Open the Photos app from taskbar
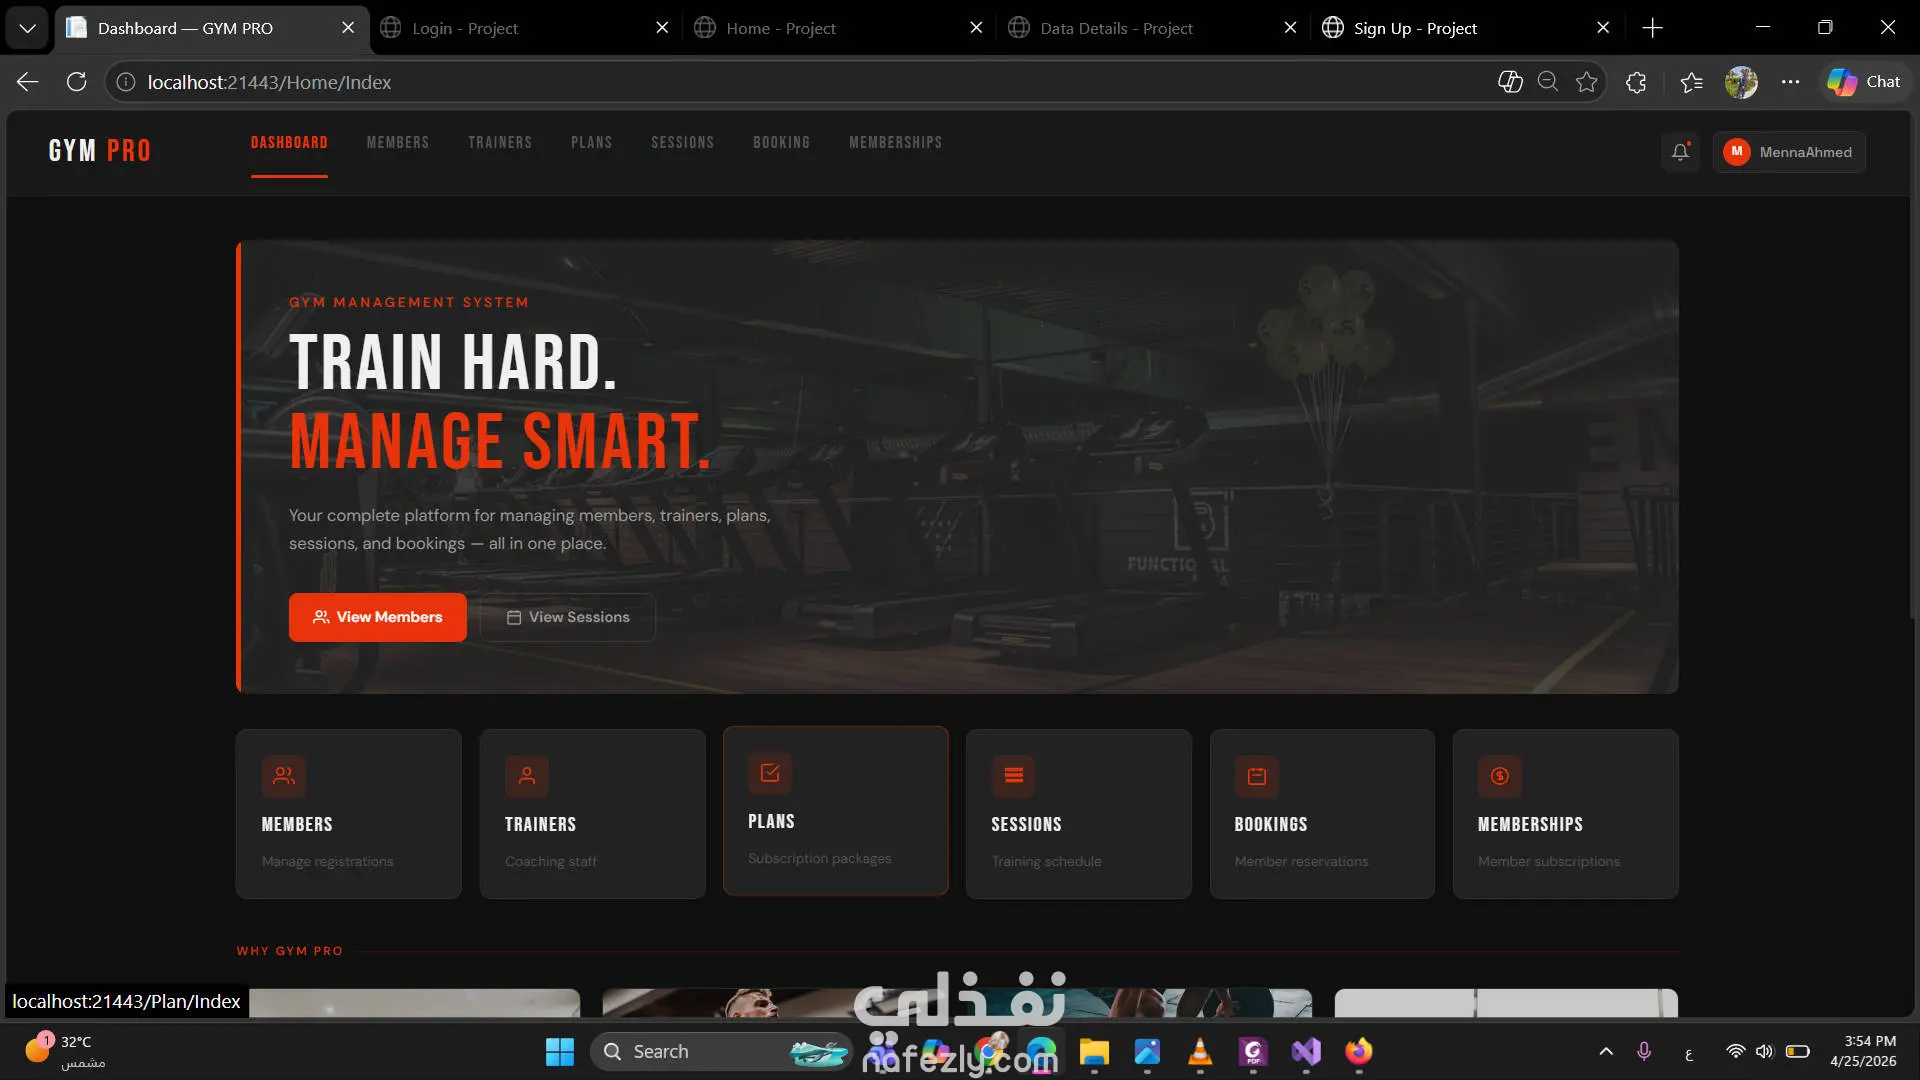This screenshot has width=1920, height=1080. coord(1147,1052)
